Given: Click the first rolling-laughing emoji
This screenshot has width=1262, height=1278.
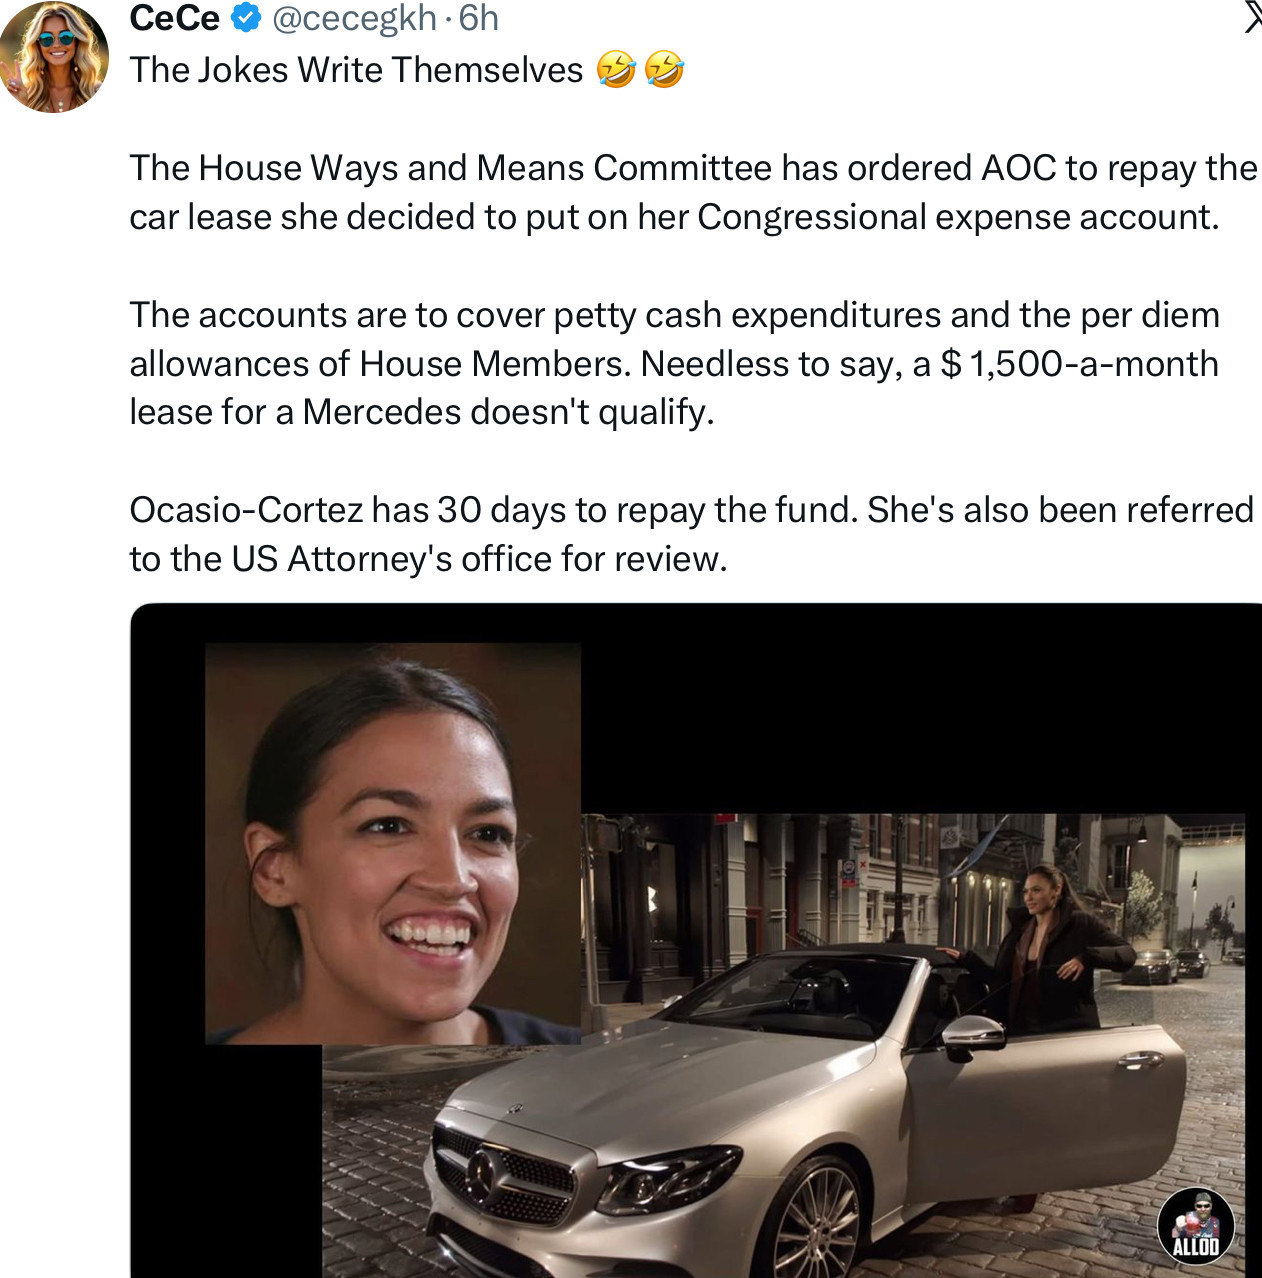Looking at the screenshot, I should 616,70.
